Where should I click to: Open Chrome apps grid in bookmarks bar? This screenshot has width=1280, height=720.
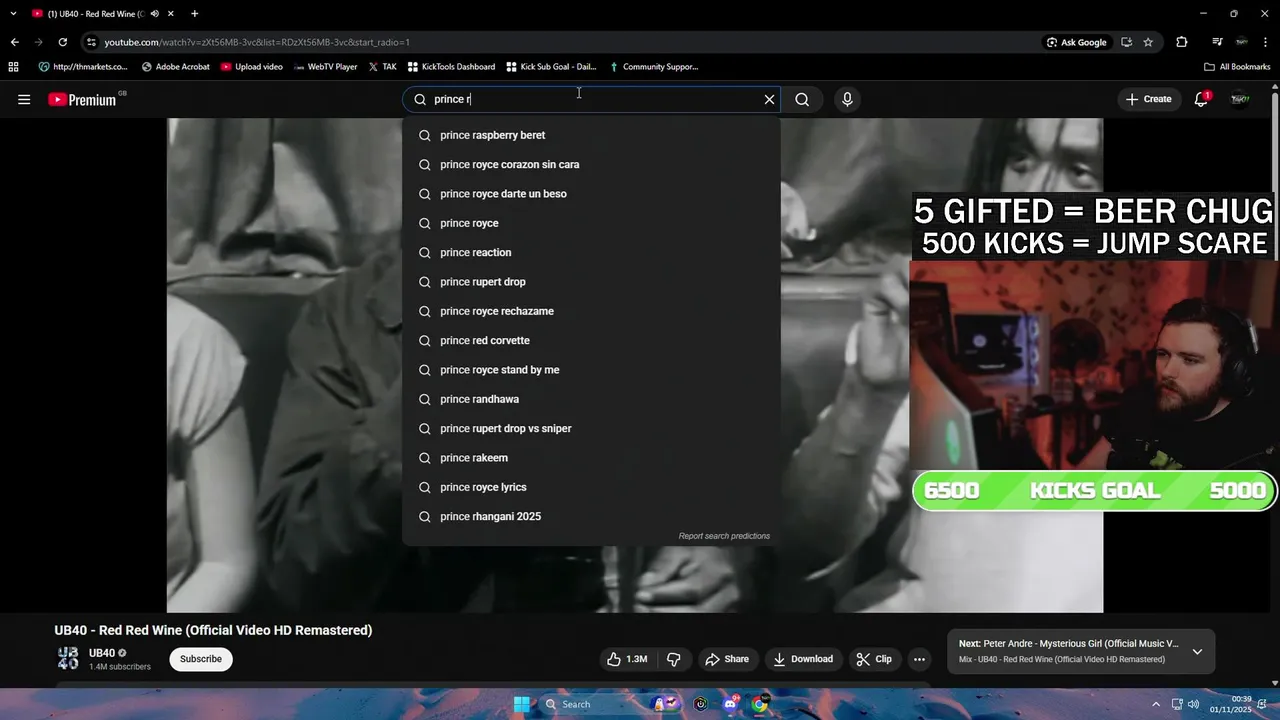pos(13,67)
